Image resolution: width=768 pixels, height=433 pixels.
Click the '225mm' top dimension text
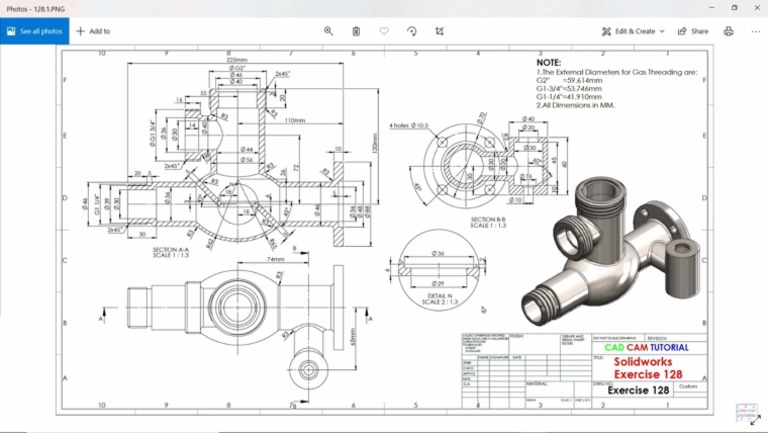coord(237,60)
